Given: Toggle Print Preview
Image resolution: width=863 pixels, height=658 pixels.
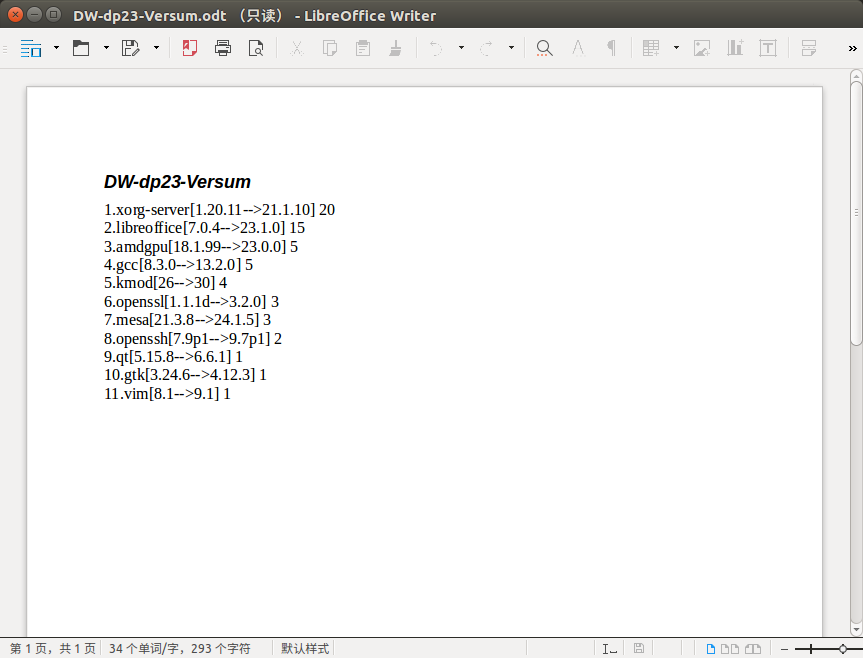Looking at the screenshot, I should pyautogui.click(x=256, y=48).
